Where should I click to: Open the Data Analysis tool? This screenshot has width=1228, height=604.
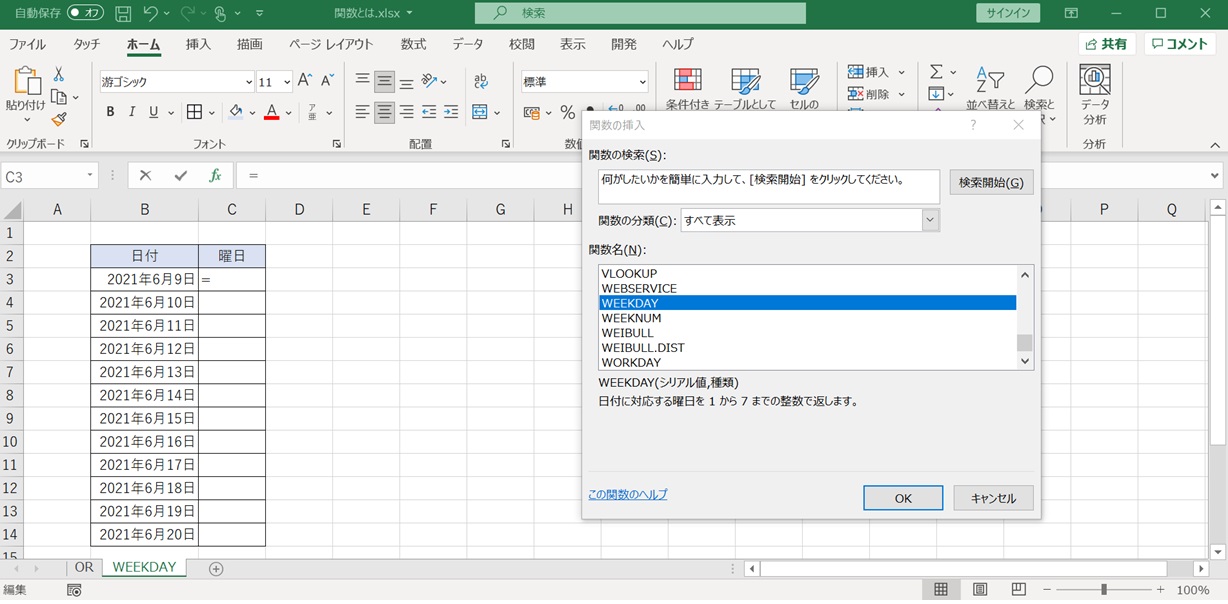point(1094,95)
